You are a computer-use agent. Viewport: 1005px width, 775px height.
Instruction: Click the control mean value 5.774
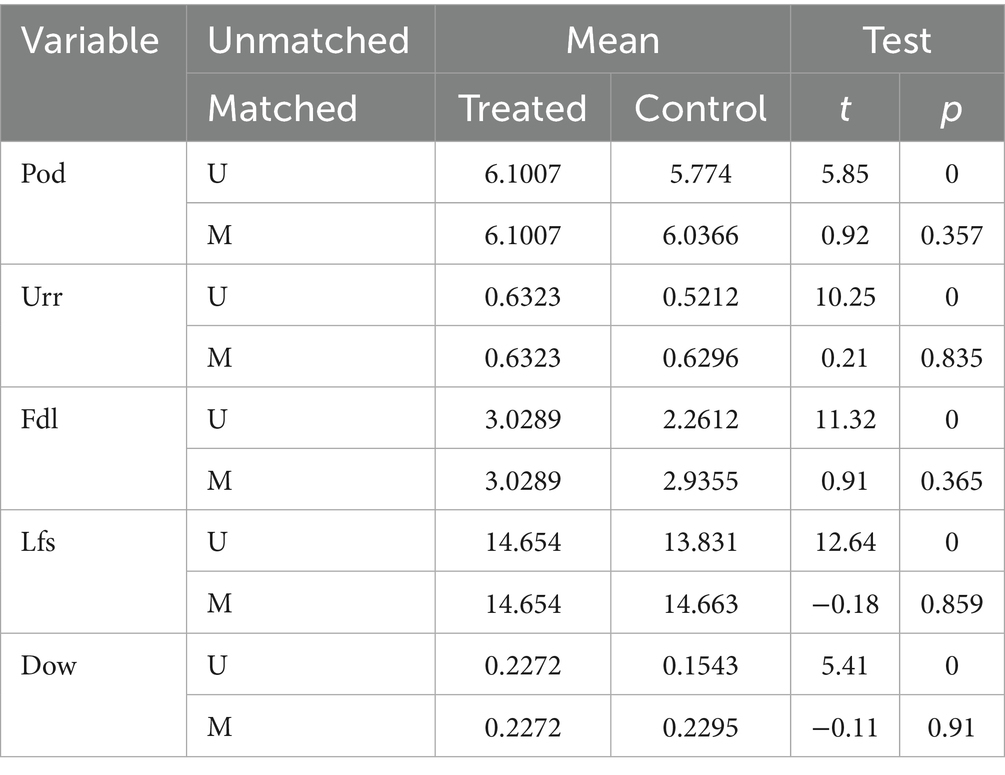point(700,174)
